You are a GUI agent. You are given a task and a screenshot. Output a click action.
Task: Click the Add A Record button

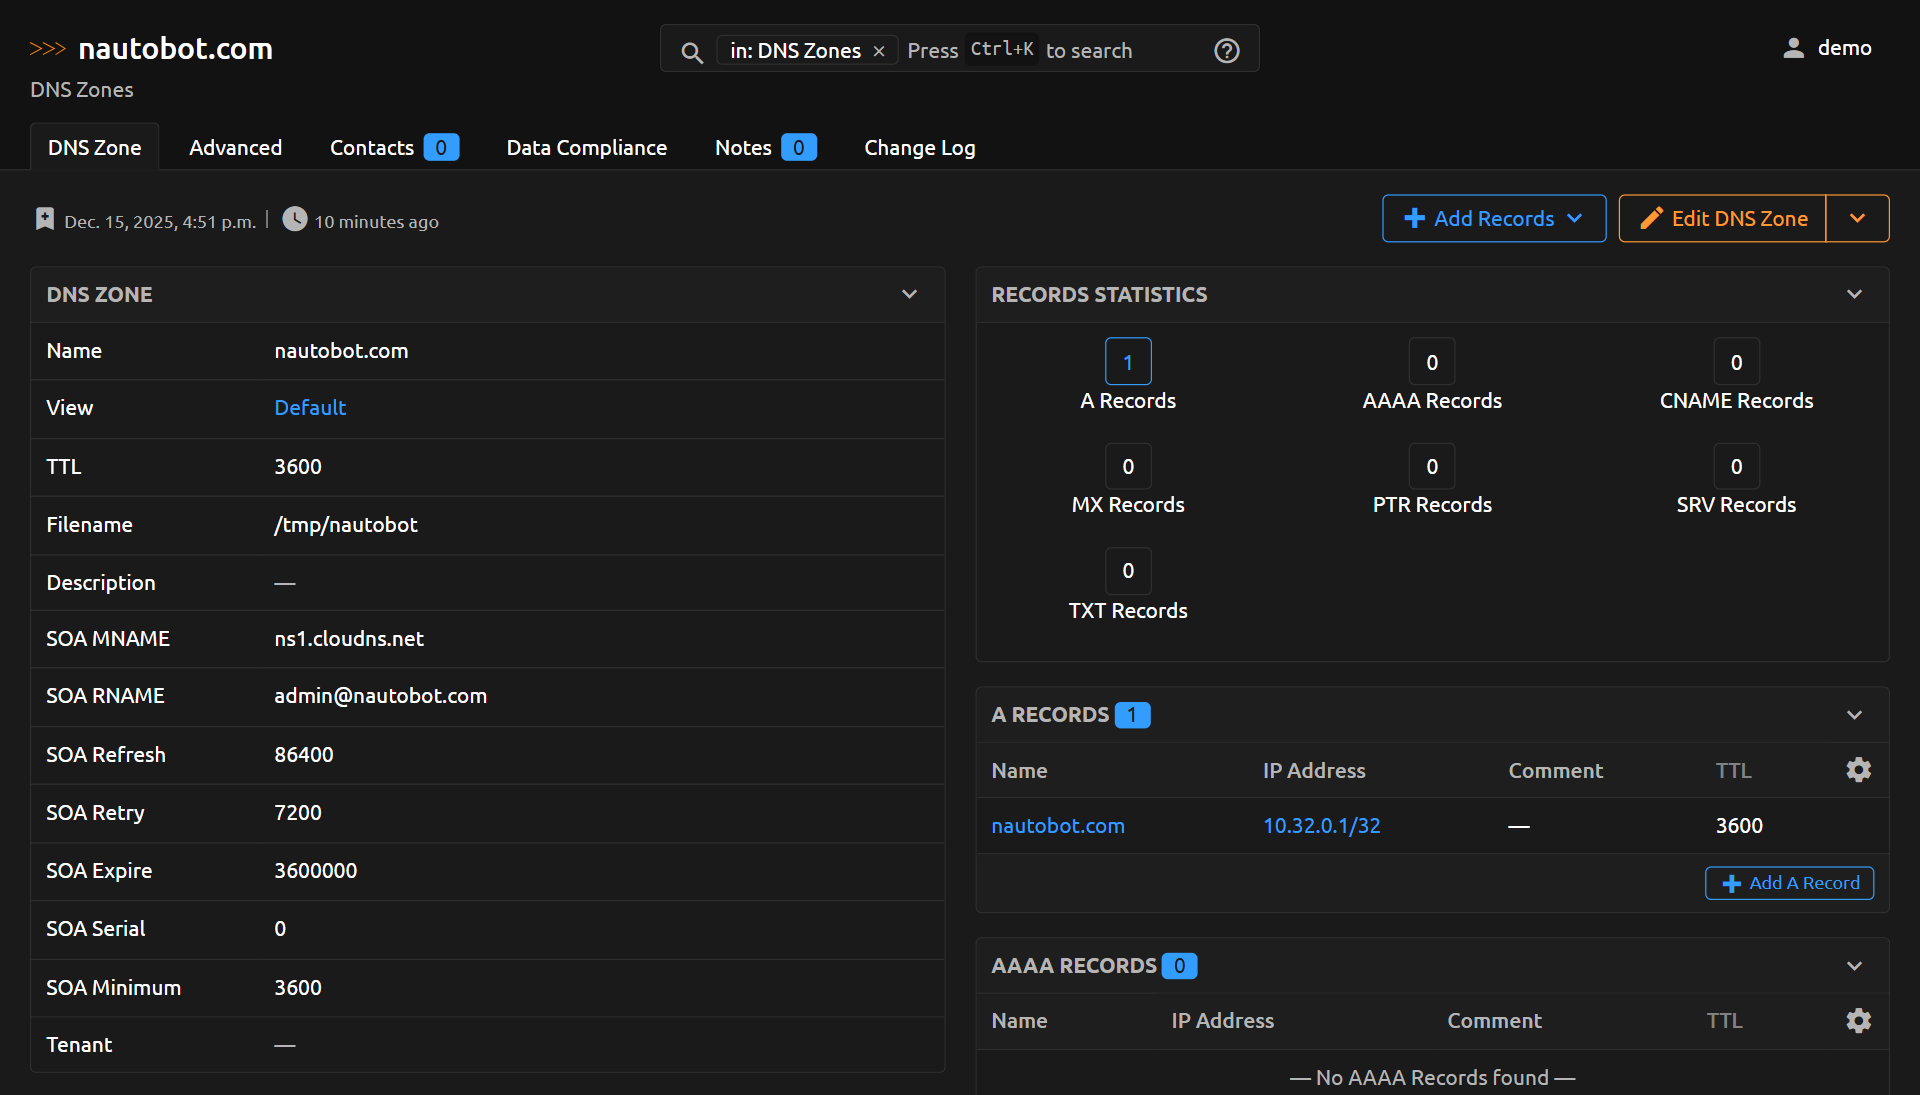(x=1789, y=883)
